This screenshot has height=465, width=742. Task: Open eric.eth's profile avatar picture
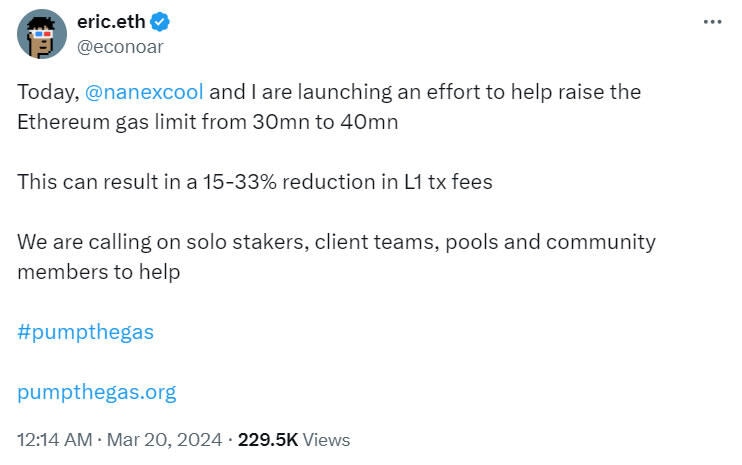[x=42, y=34]
